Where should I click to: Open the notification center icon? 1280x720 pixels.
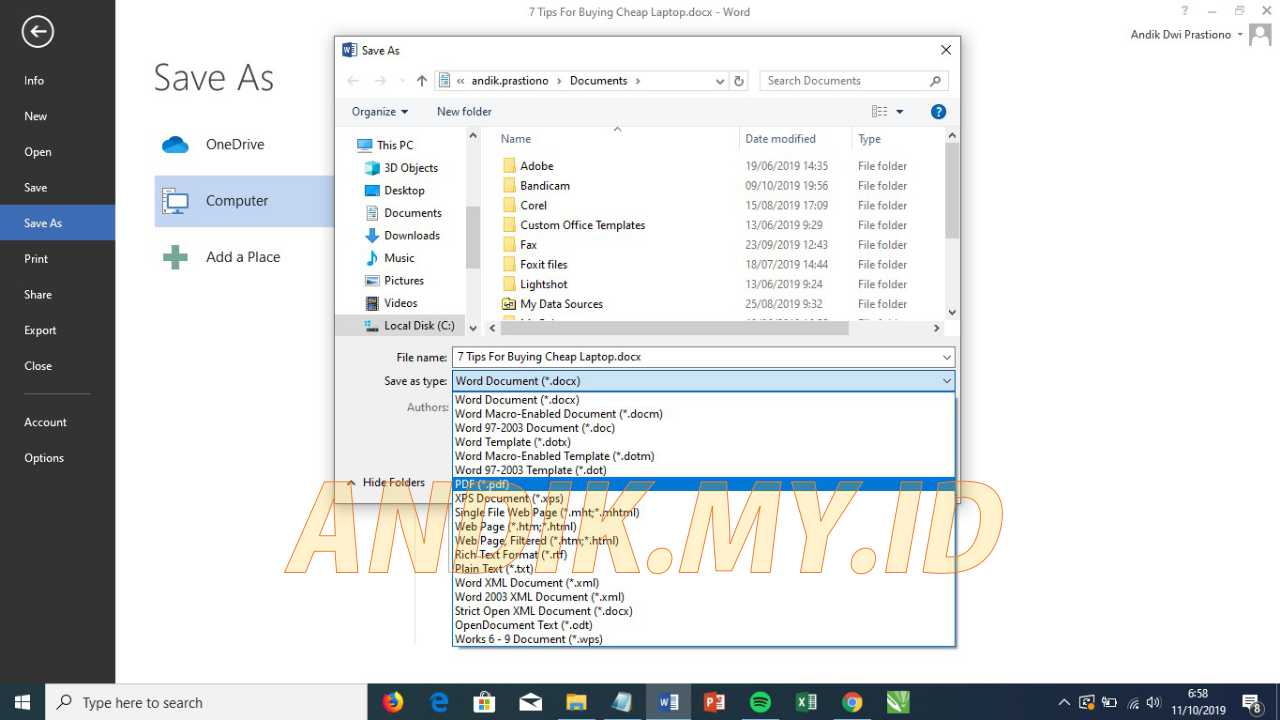(x=1251, y=702)
